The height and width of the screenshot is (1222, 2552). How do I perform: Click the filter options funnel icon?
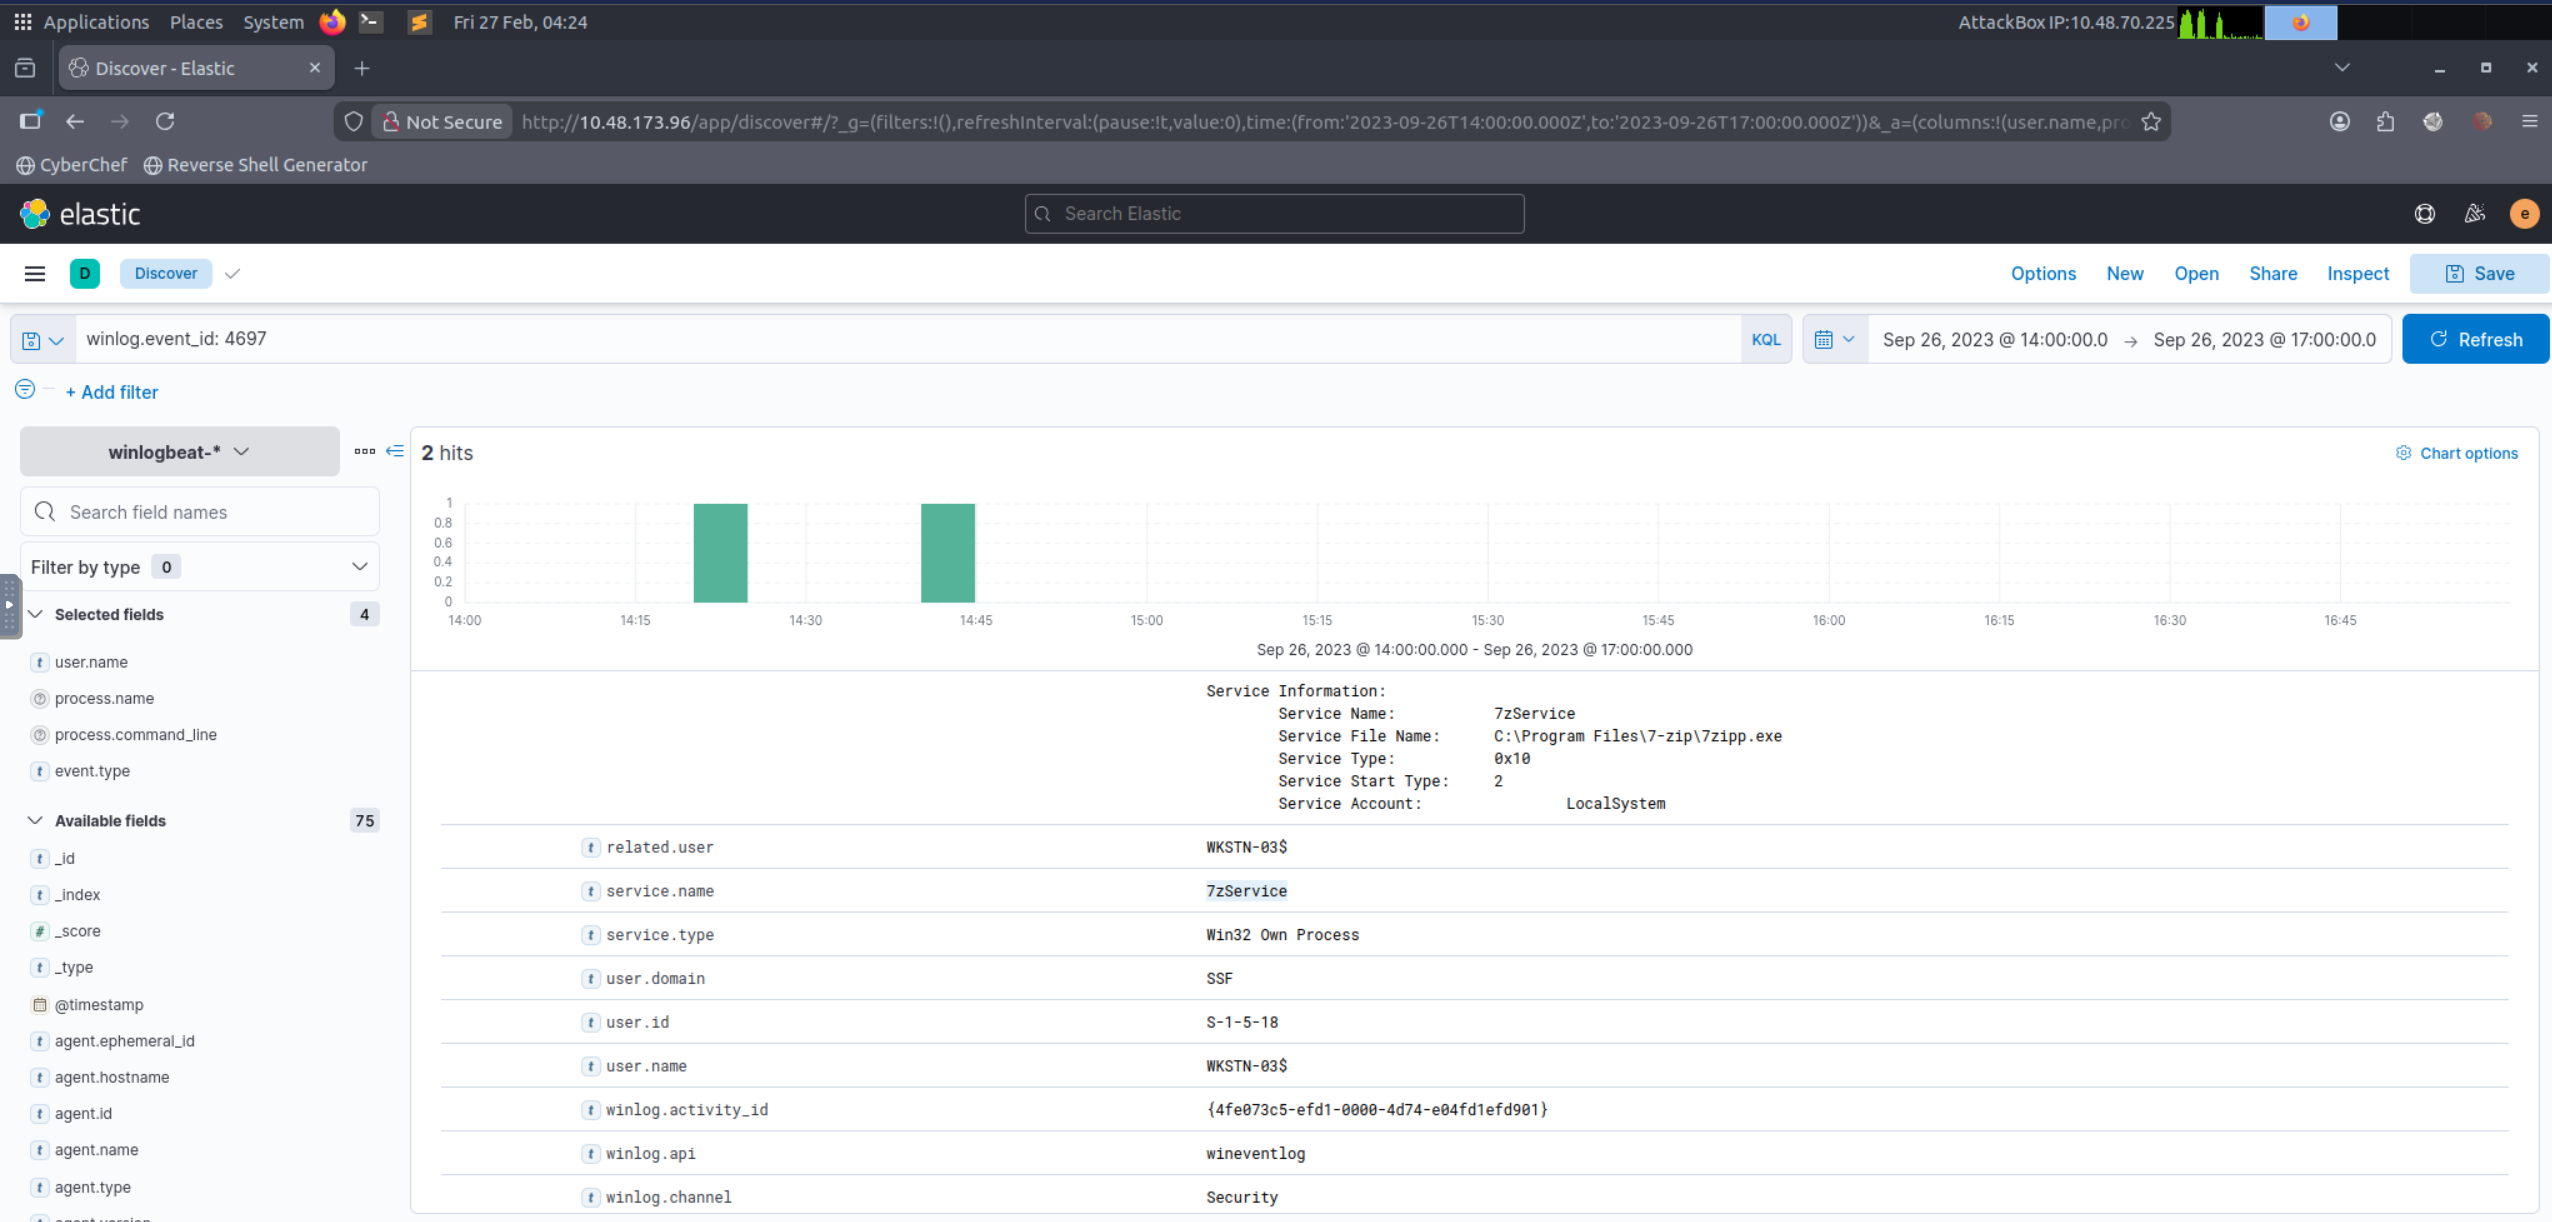pos(25,389)
